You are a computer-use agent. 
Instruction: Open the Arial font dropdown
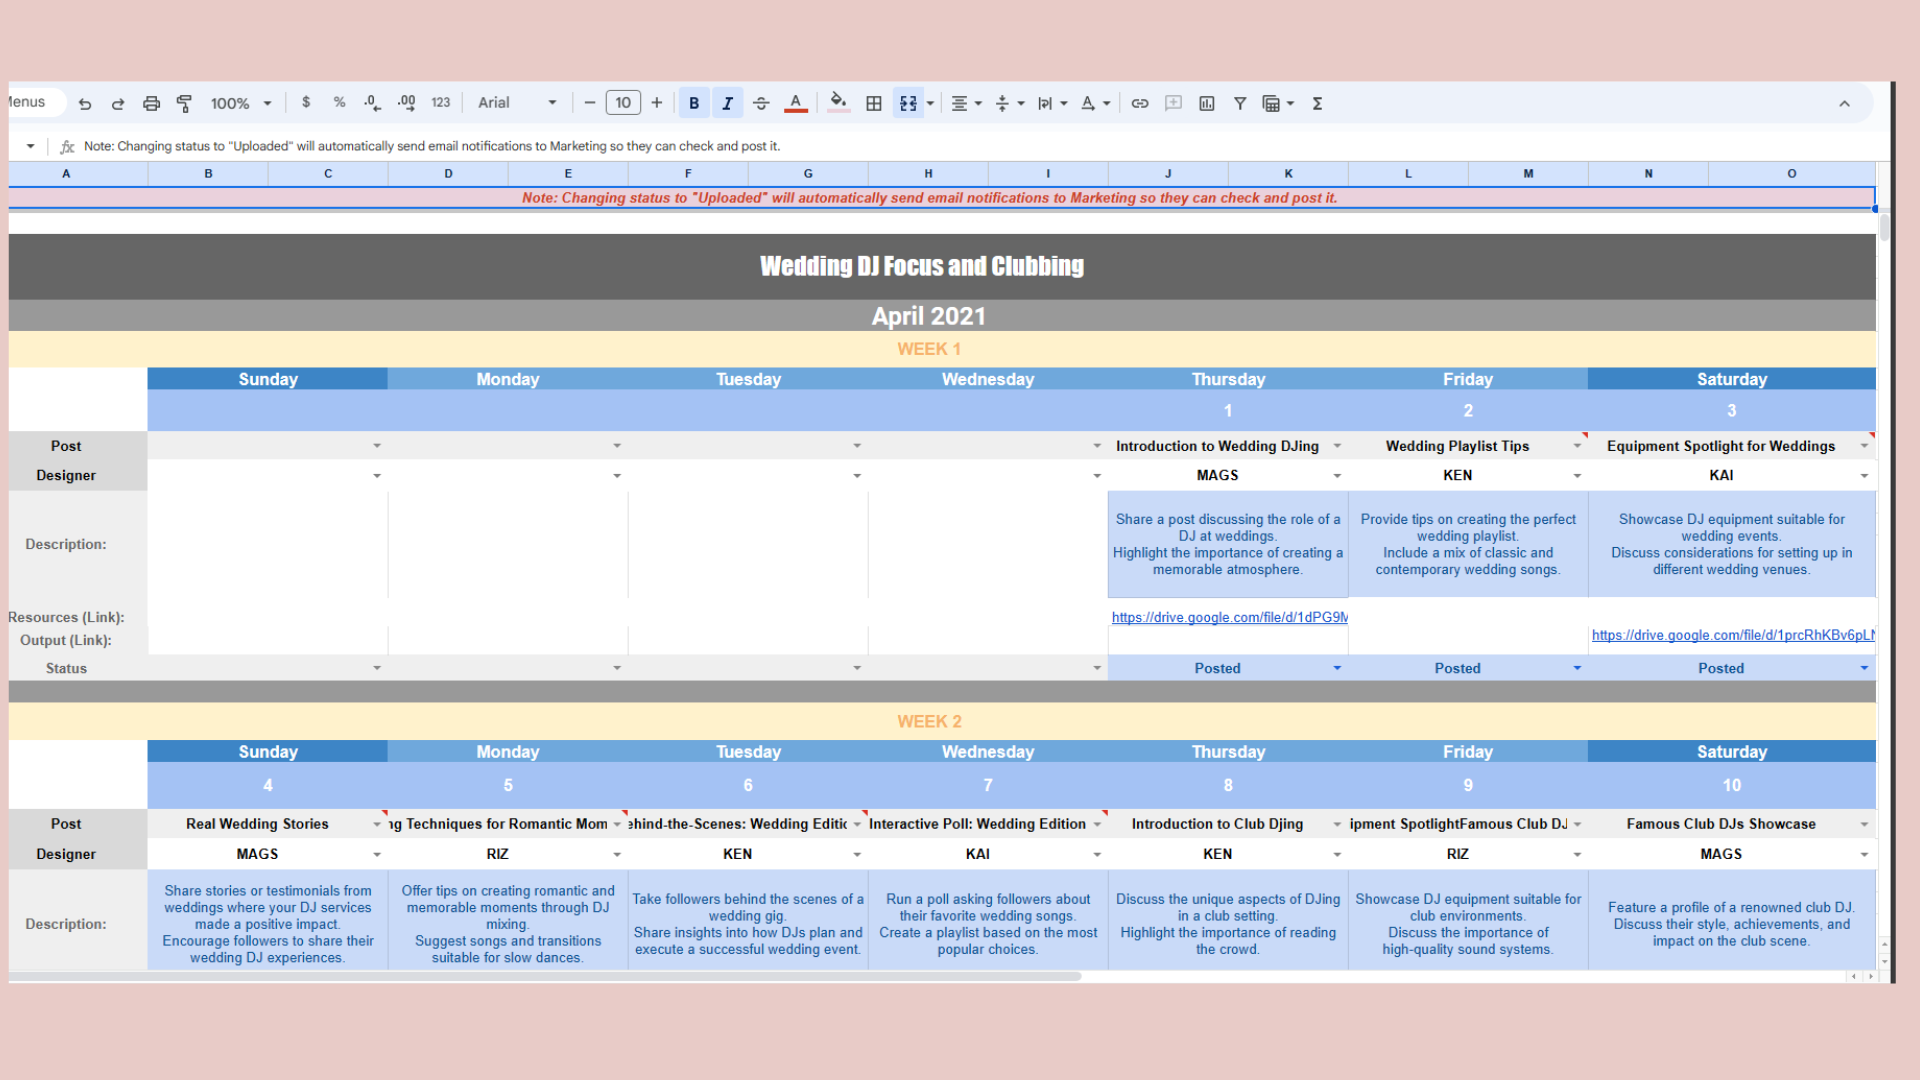[516, 103]
